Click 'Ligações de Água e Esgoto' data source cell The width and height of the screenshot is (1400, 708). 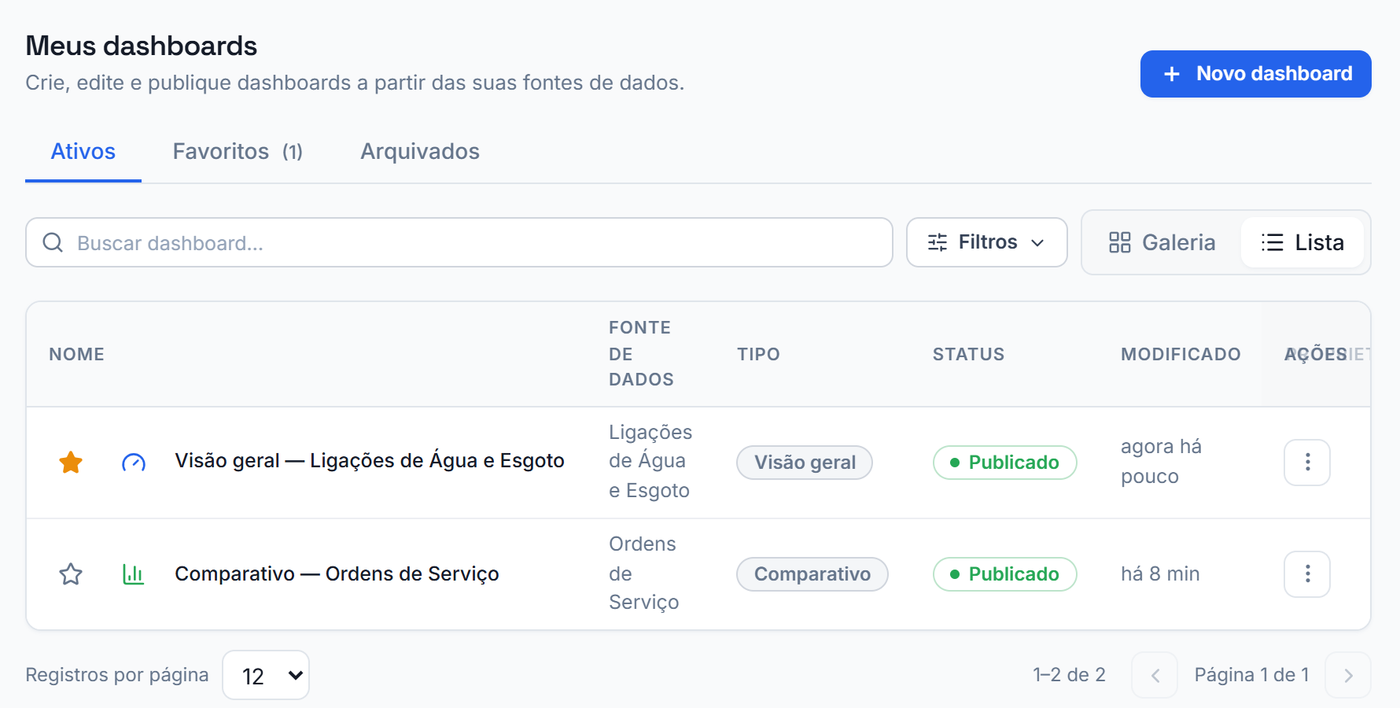pyautogui.click(x=651, y=462)
